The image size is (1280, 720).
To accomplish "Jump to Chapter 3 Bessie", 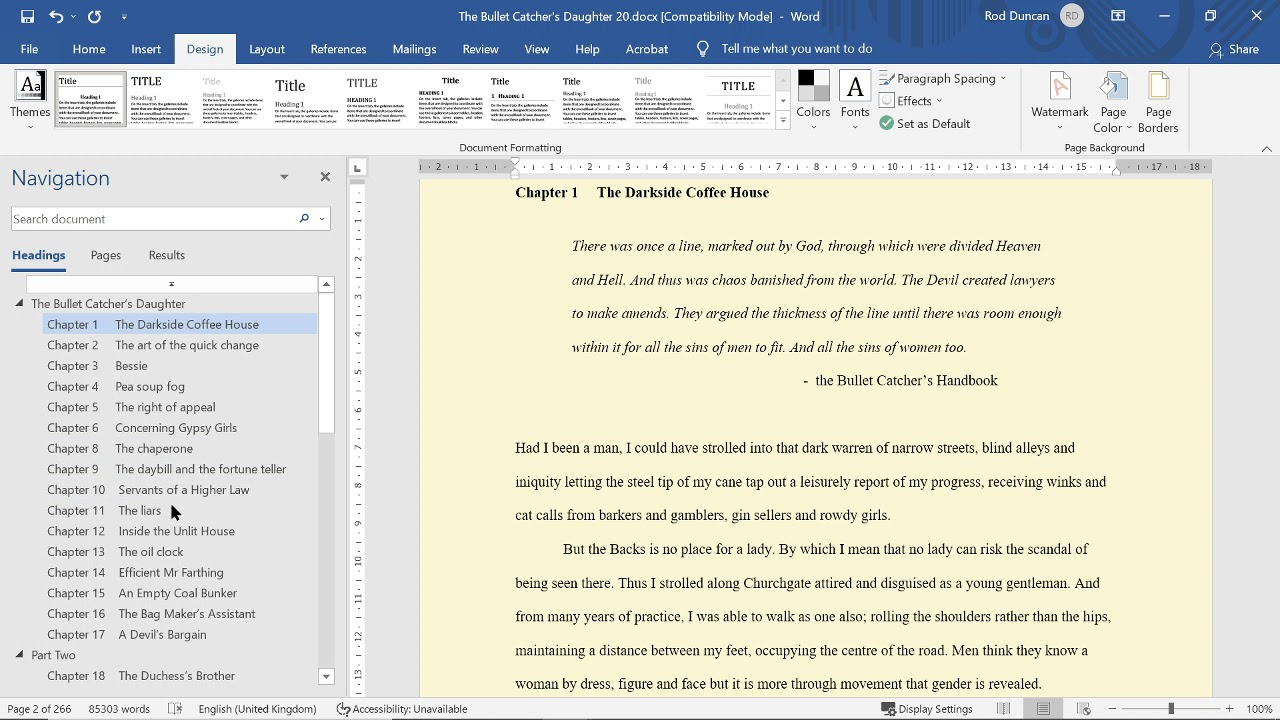I will point(97,366).
